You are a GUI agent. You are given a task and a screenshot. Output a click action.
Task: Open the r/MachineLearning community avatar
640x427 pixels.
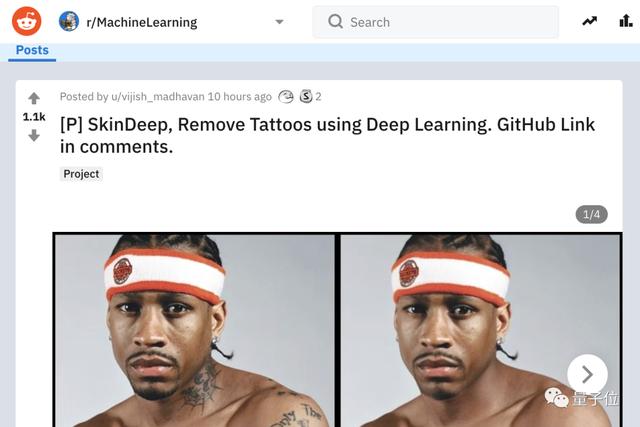click(69, 22)
